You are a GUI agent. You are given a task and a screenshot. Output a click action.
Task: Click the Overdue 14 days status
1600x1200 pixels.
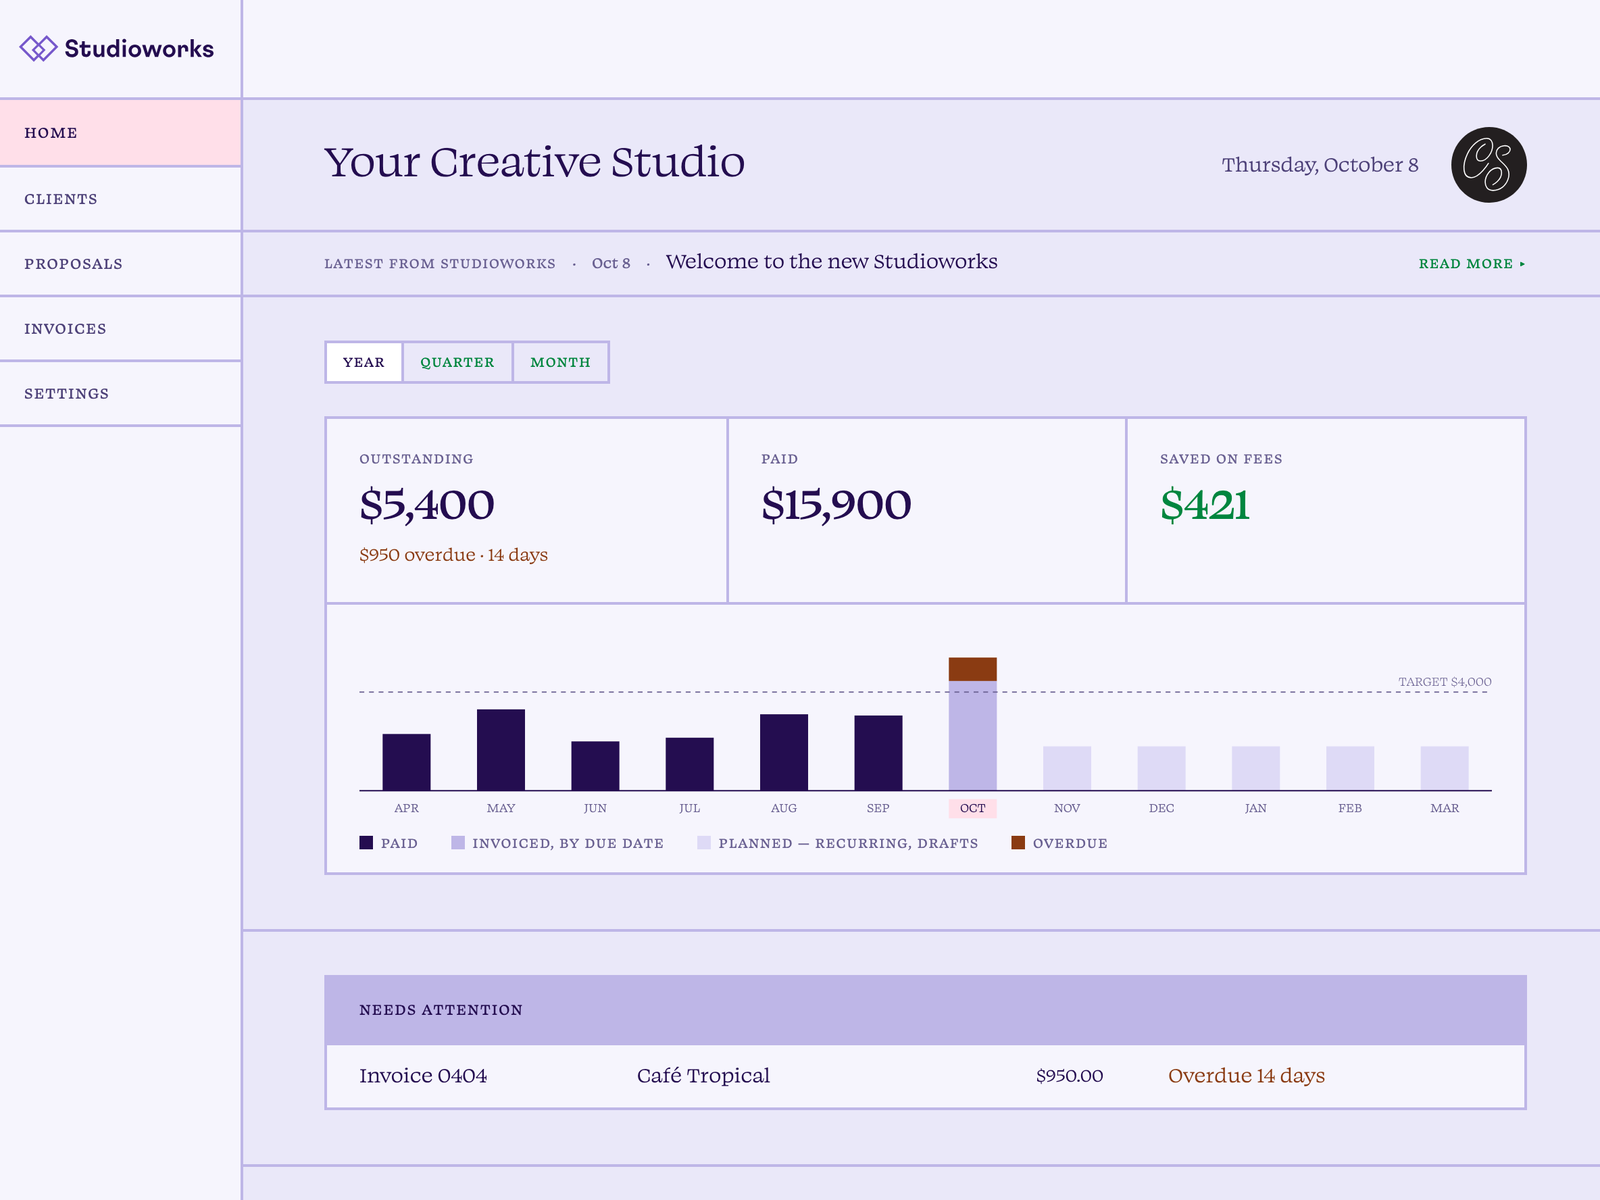(1246, 1076)
